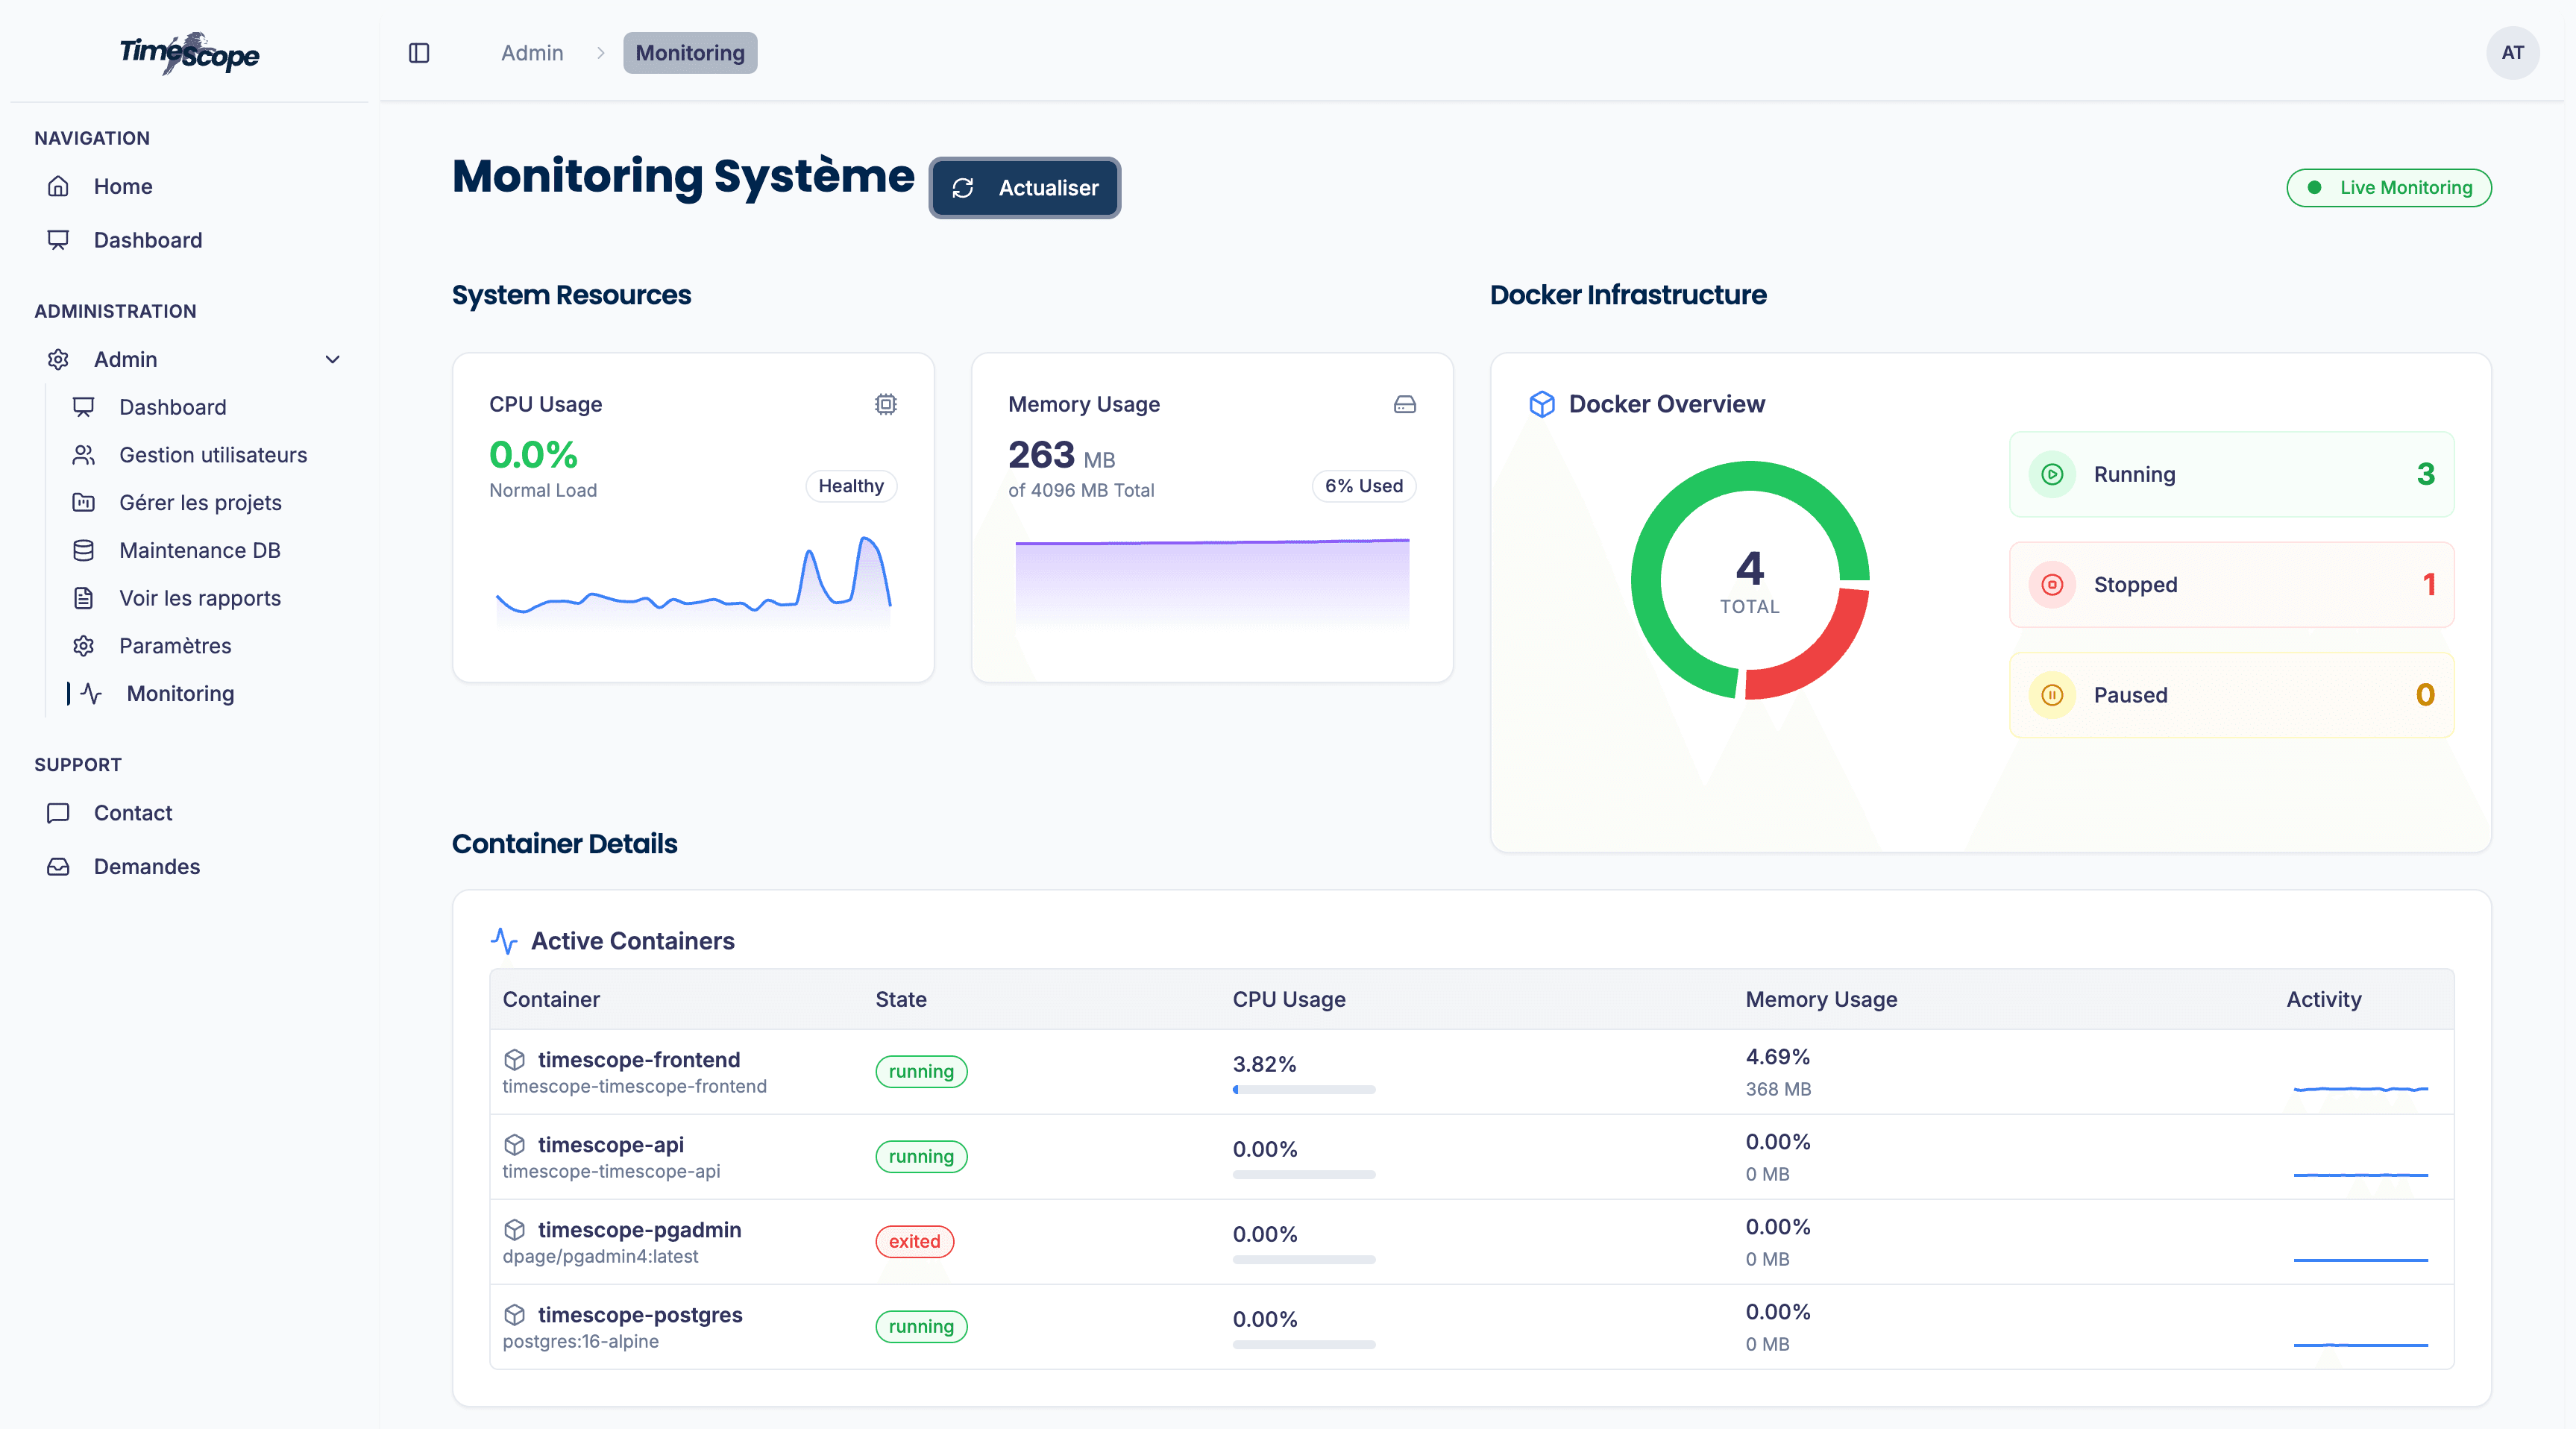Click the Active Containers waveform icon
Viewport: 2576px width, 1429px height.
point(504,940)
